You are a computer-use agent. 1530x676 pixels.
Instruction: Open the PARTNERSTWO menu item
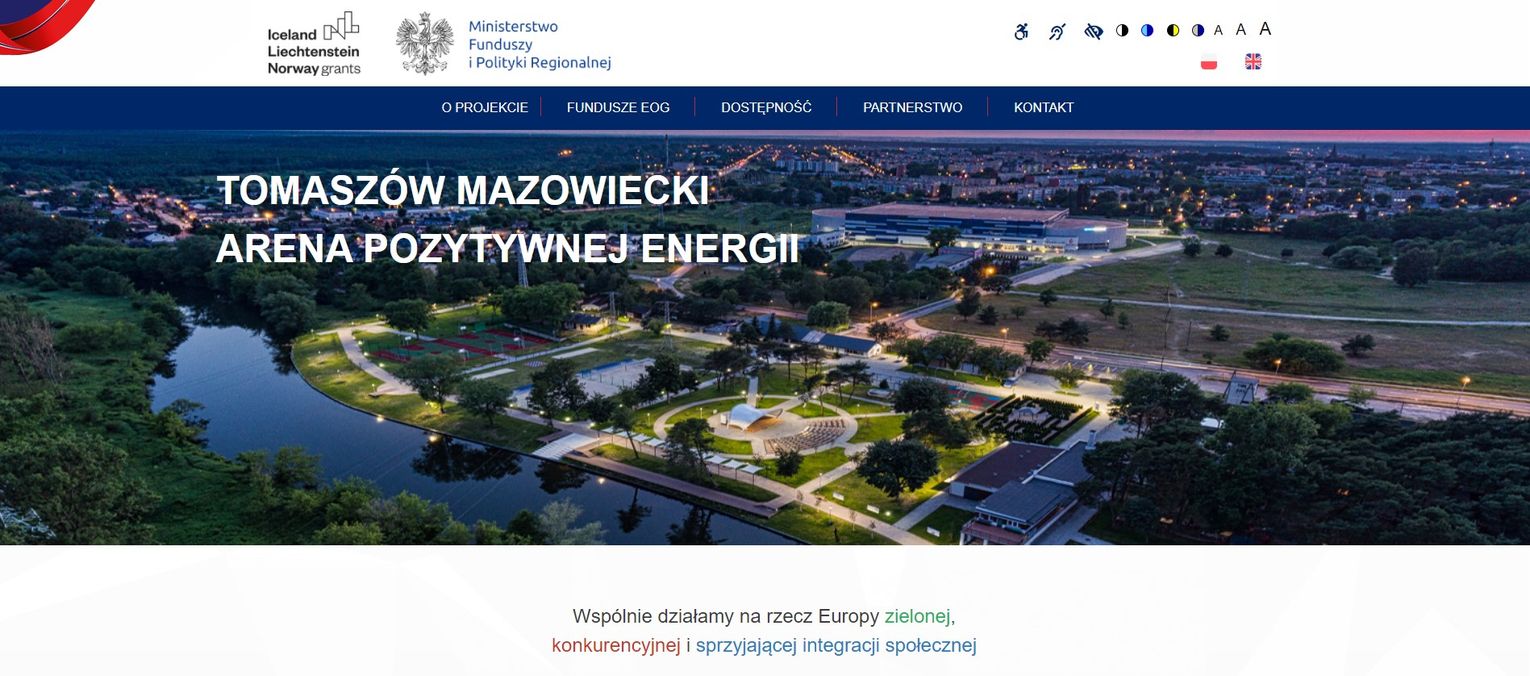[912, 108]
